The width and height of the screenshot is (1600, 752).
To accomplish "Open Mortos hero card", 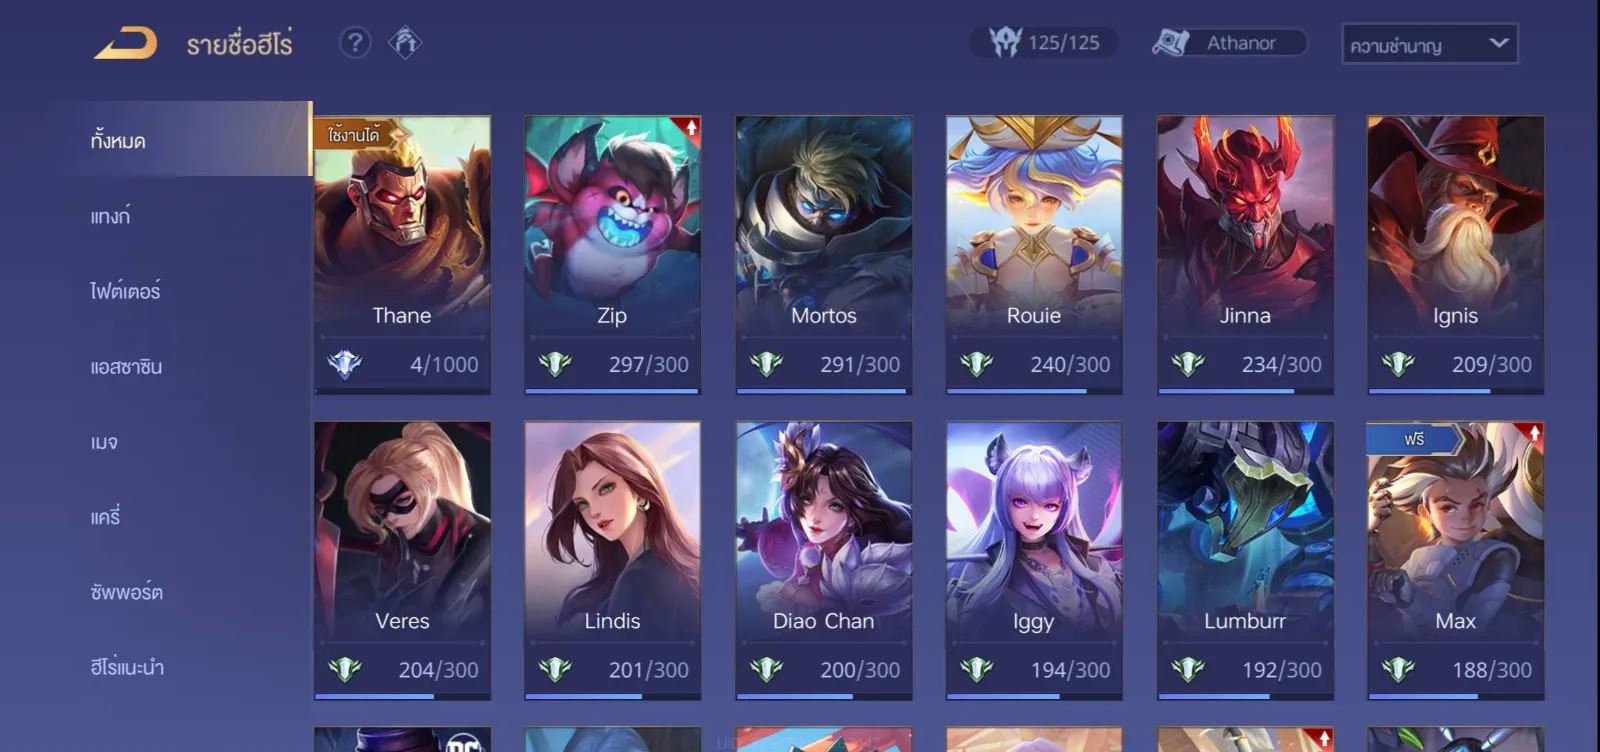I will click(x=824, y=255).
